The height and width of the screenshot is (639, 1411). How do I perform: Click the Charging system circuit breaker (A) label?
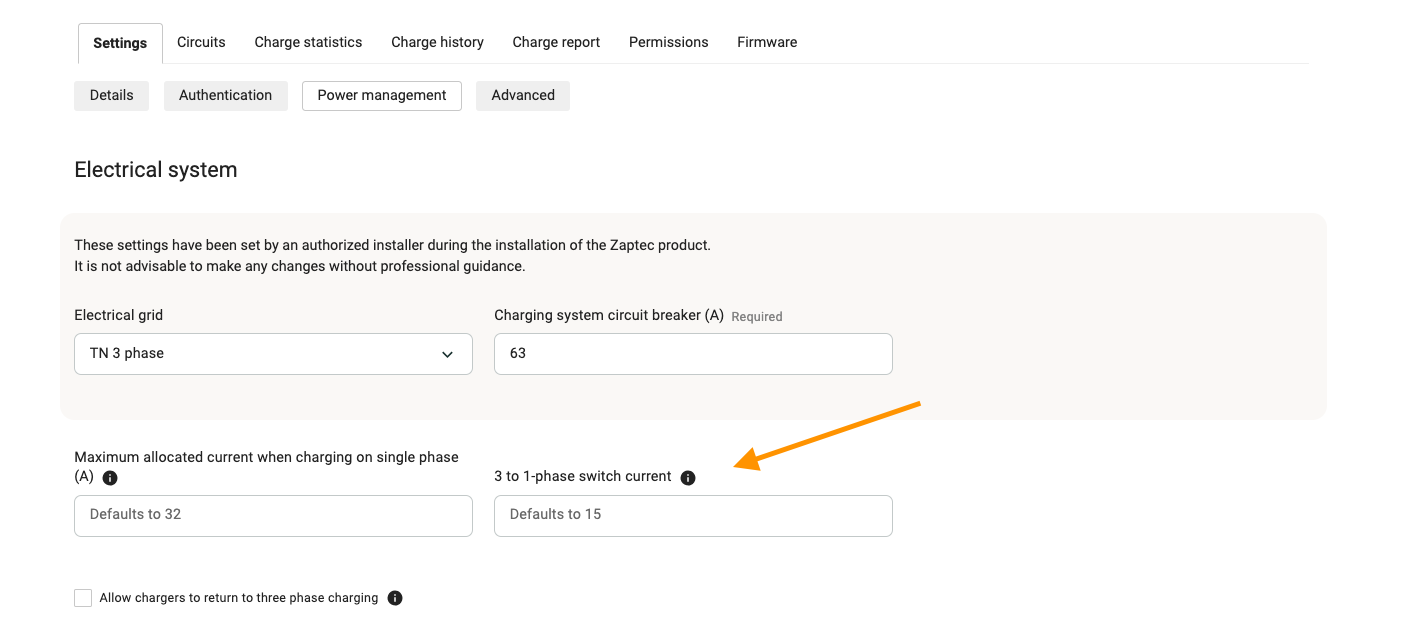point(609,315)
